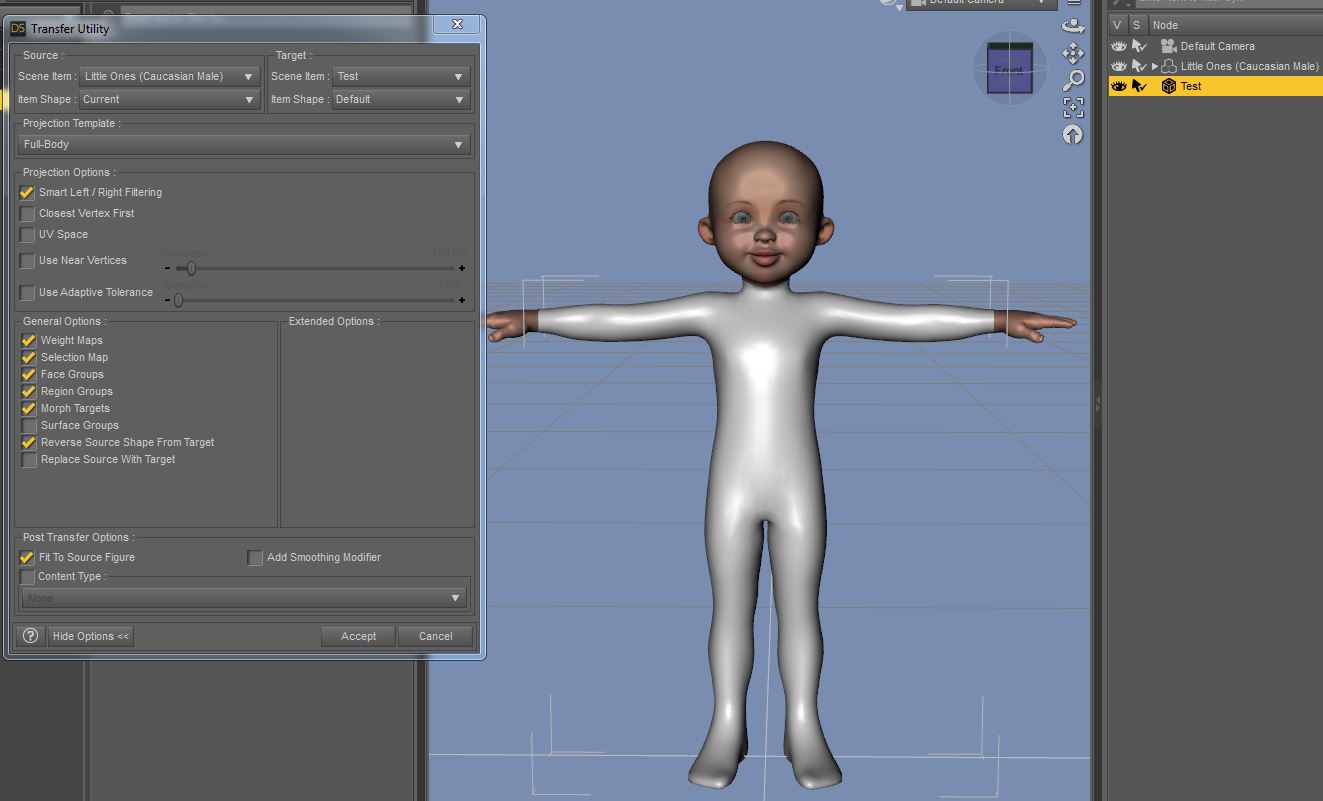
Task: Click the figure icon beside Little Ones
Action: tap(1168, 66)
